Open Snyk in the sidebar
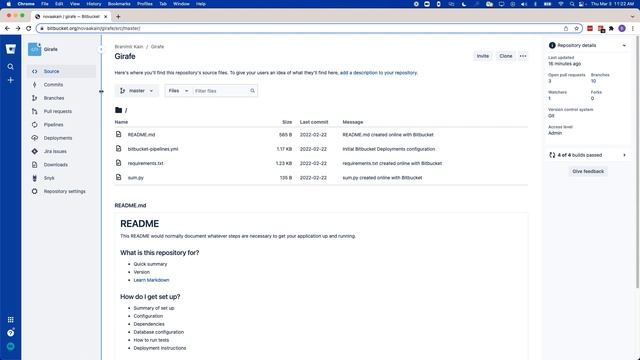Image resolution: width=640 pixels, height=360 pixels. click(62, 178)
